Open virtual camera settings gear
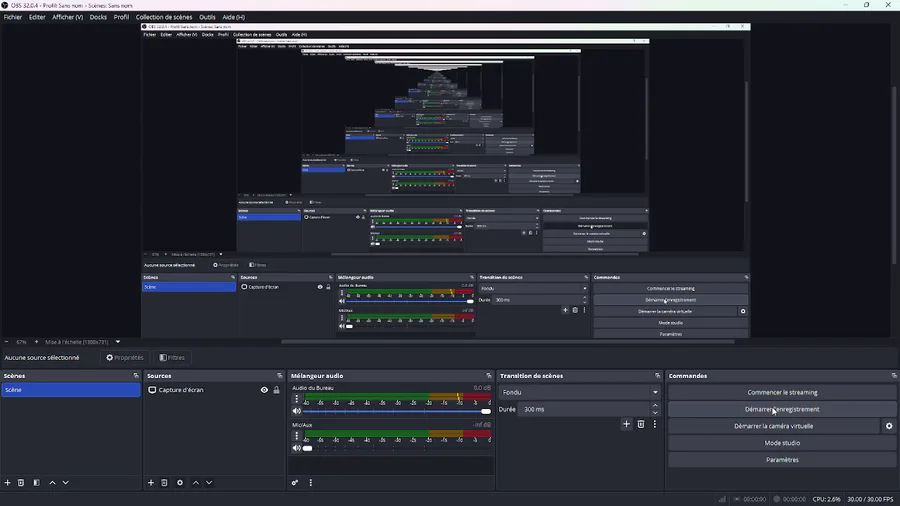 pyautogui.click(x=889, y=426)
